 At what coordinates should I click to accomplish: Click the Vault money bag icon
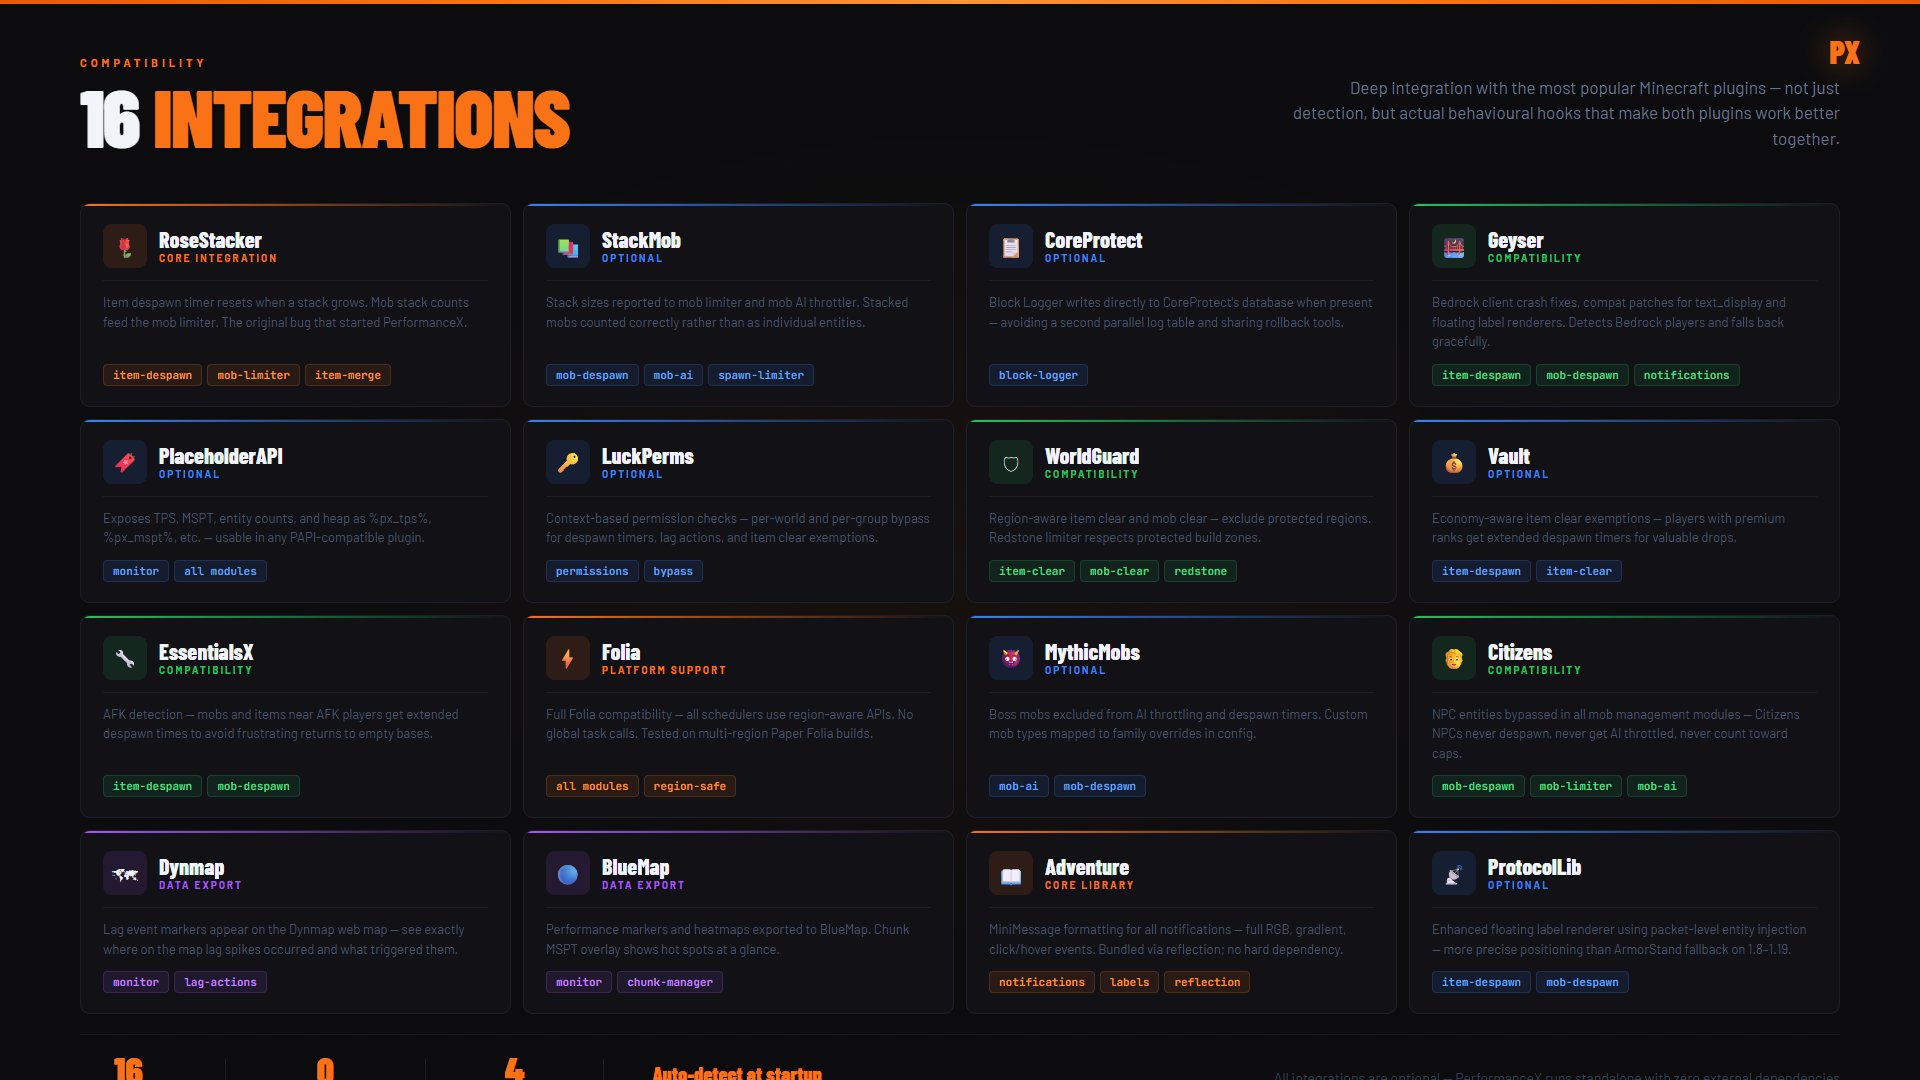click(1454, 462)
